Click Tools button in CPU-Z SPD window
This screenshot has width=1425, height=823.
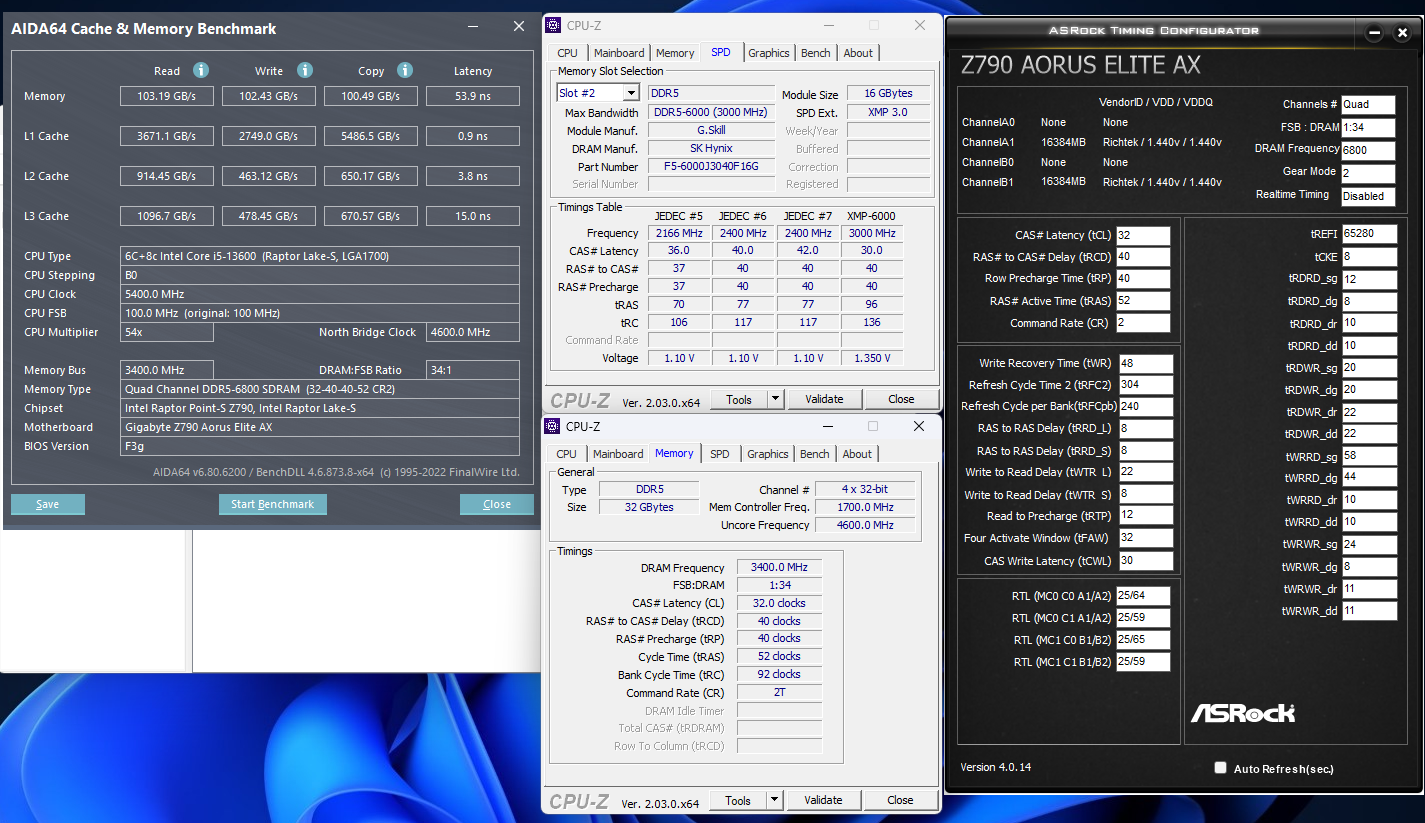point(739,399)
